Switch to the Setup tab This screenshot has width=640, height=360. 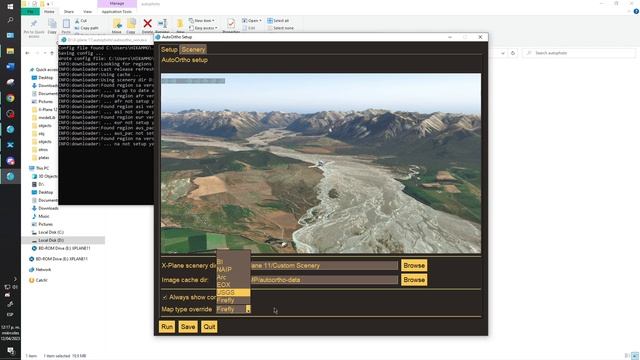point(169,49)
